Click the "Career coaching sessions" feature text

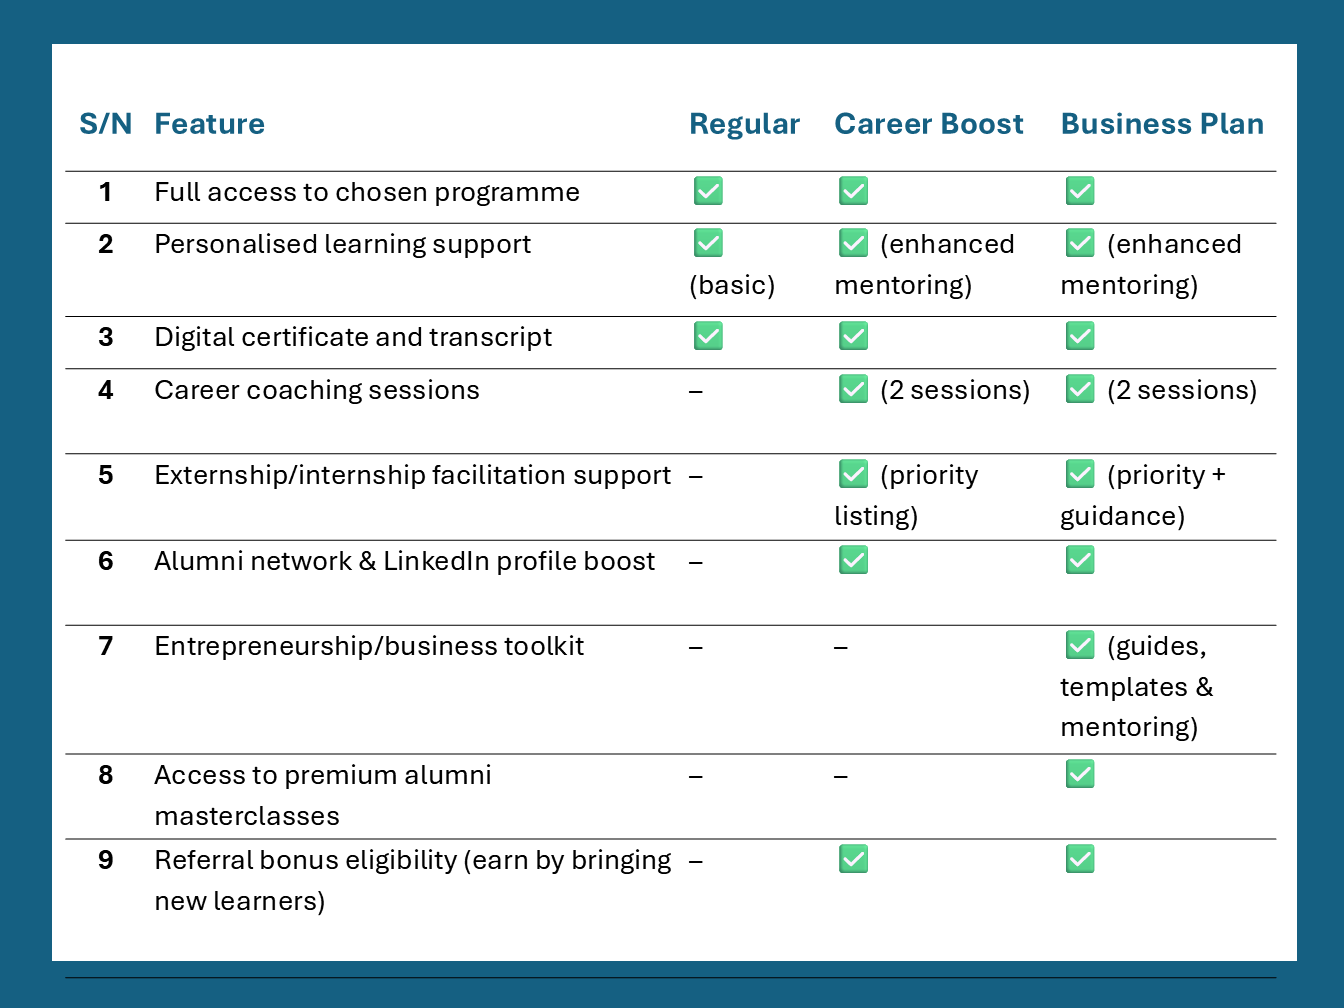click(x=316, y=390)
